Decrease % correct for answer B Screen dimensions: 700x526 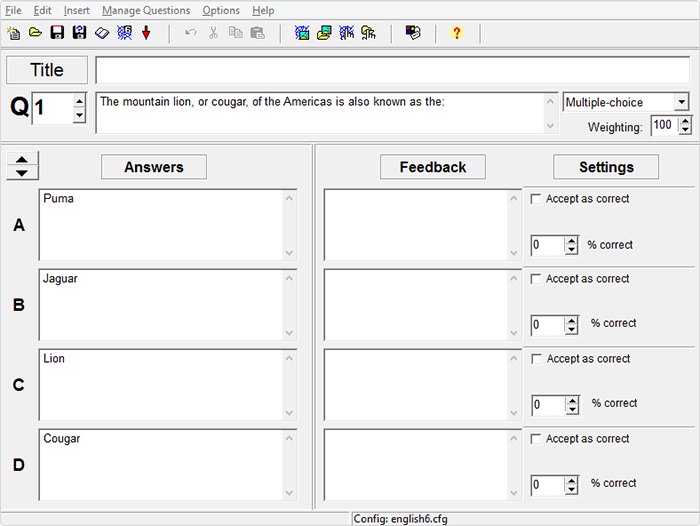(571, 330)
